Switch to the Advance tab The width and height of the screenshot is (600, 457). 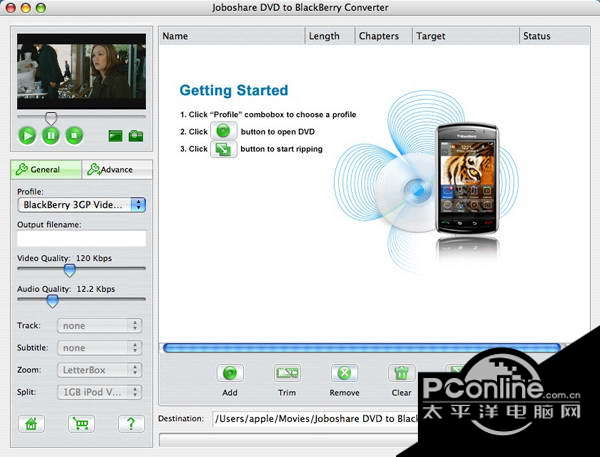[117, 169]
